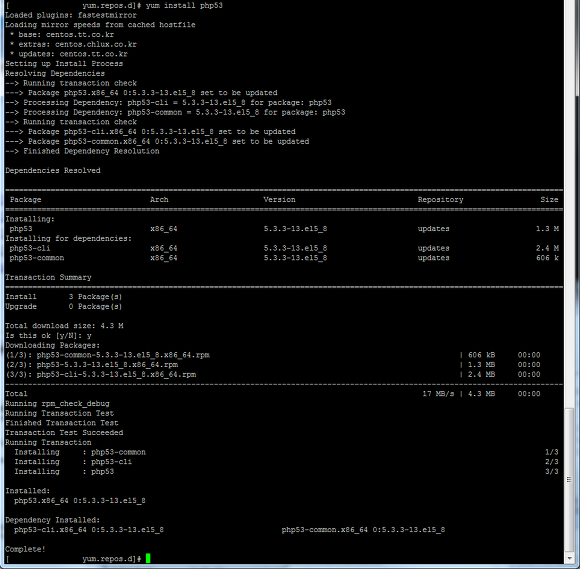Click 'Resolving Dependencies' line
This screenshot has width=580, height=569.
[55, 73]
